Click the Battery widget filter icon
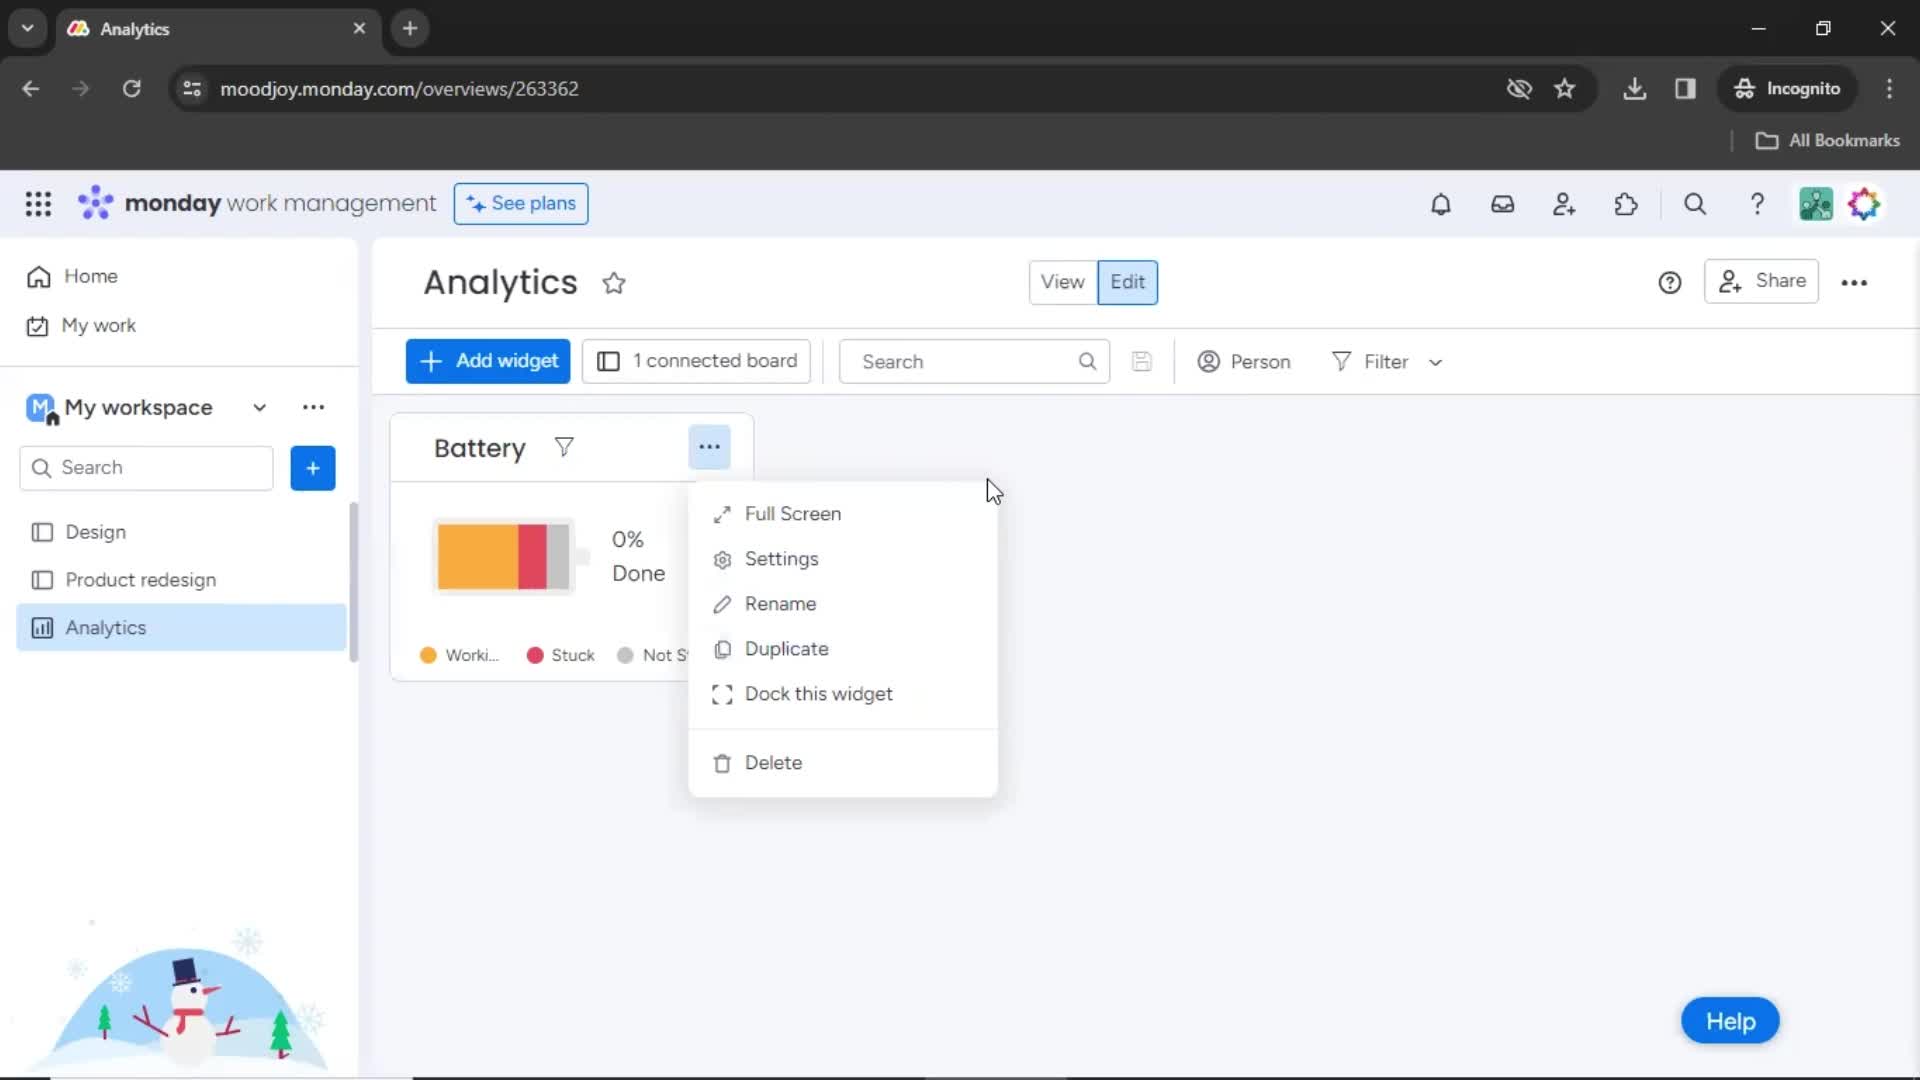The height and width of the screenshot is (1080, 1920). point(563,447)
